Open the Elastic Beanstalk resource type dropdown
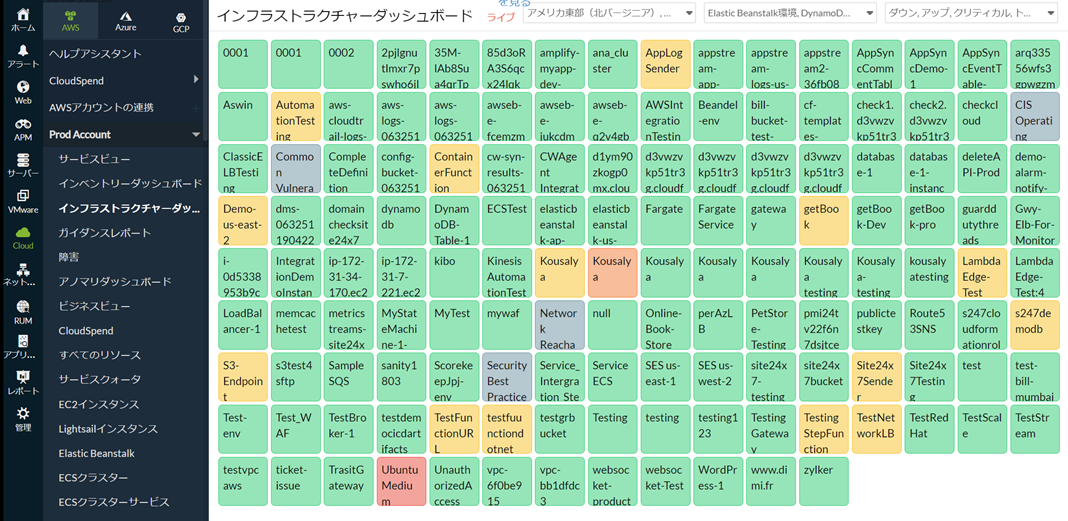The width and height of the screenshot is (1068, 521). (789, 13)
